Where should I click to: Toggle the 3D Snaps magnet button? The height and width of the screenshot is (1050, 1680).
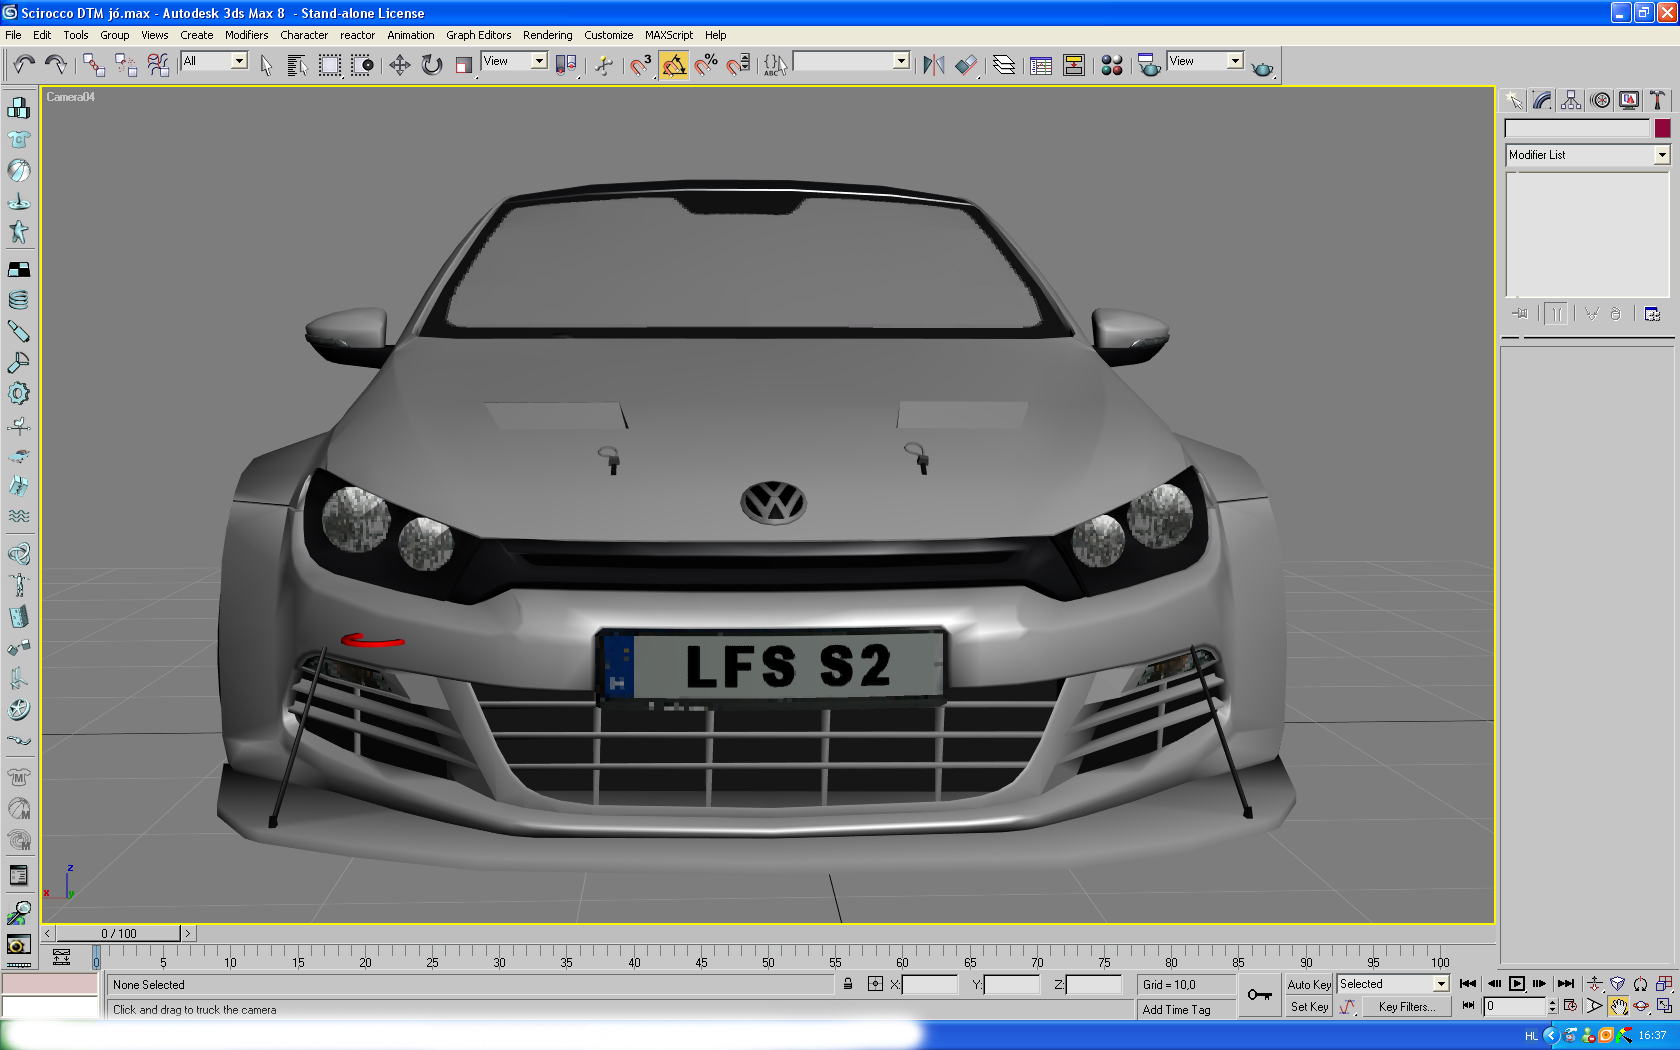click(641, 65)
